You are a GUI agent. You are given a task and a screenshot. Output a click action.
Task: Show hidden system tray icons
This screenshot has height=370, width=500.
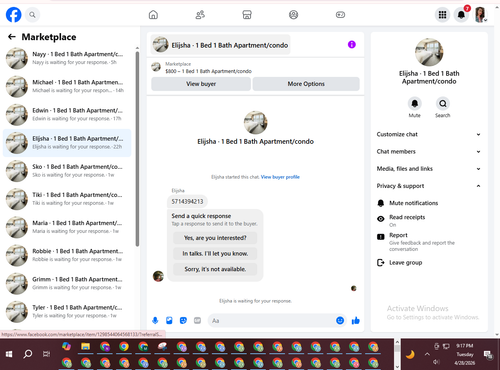[427, 354]
